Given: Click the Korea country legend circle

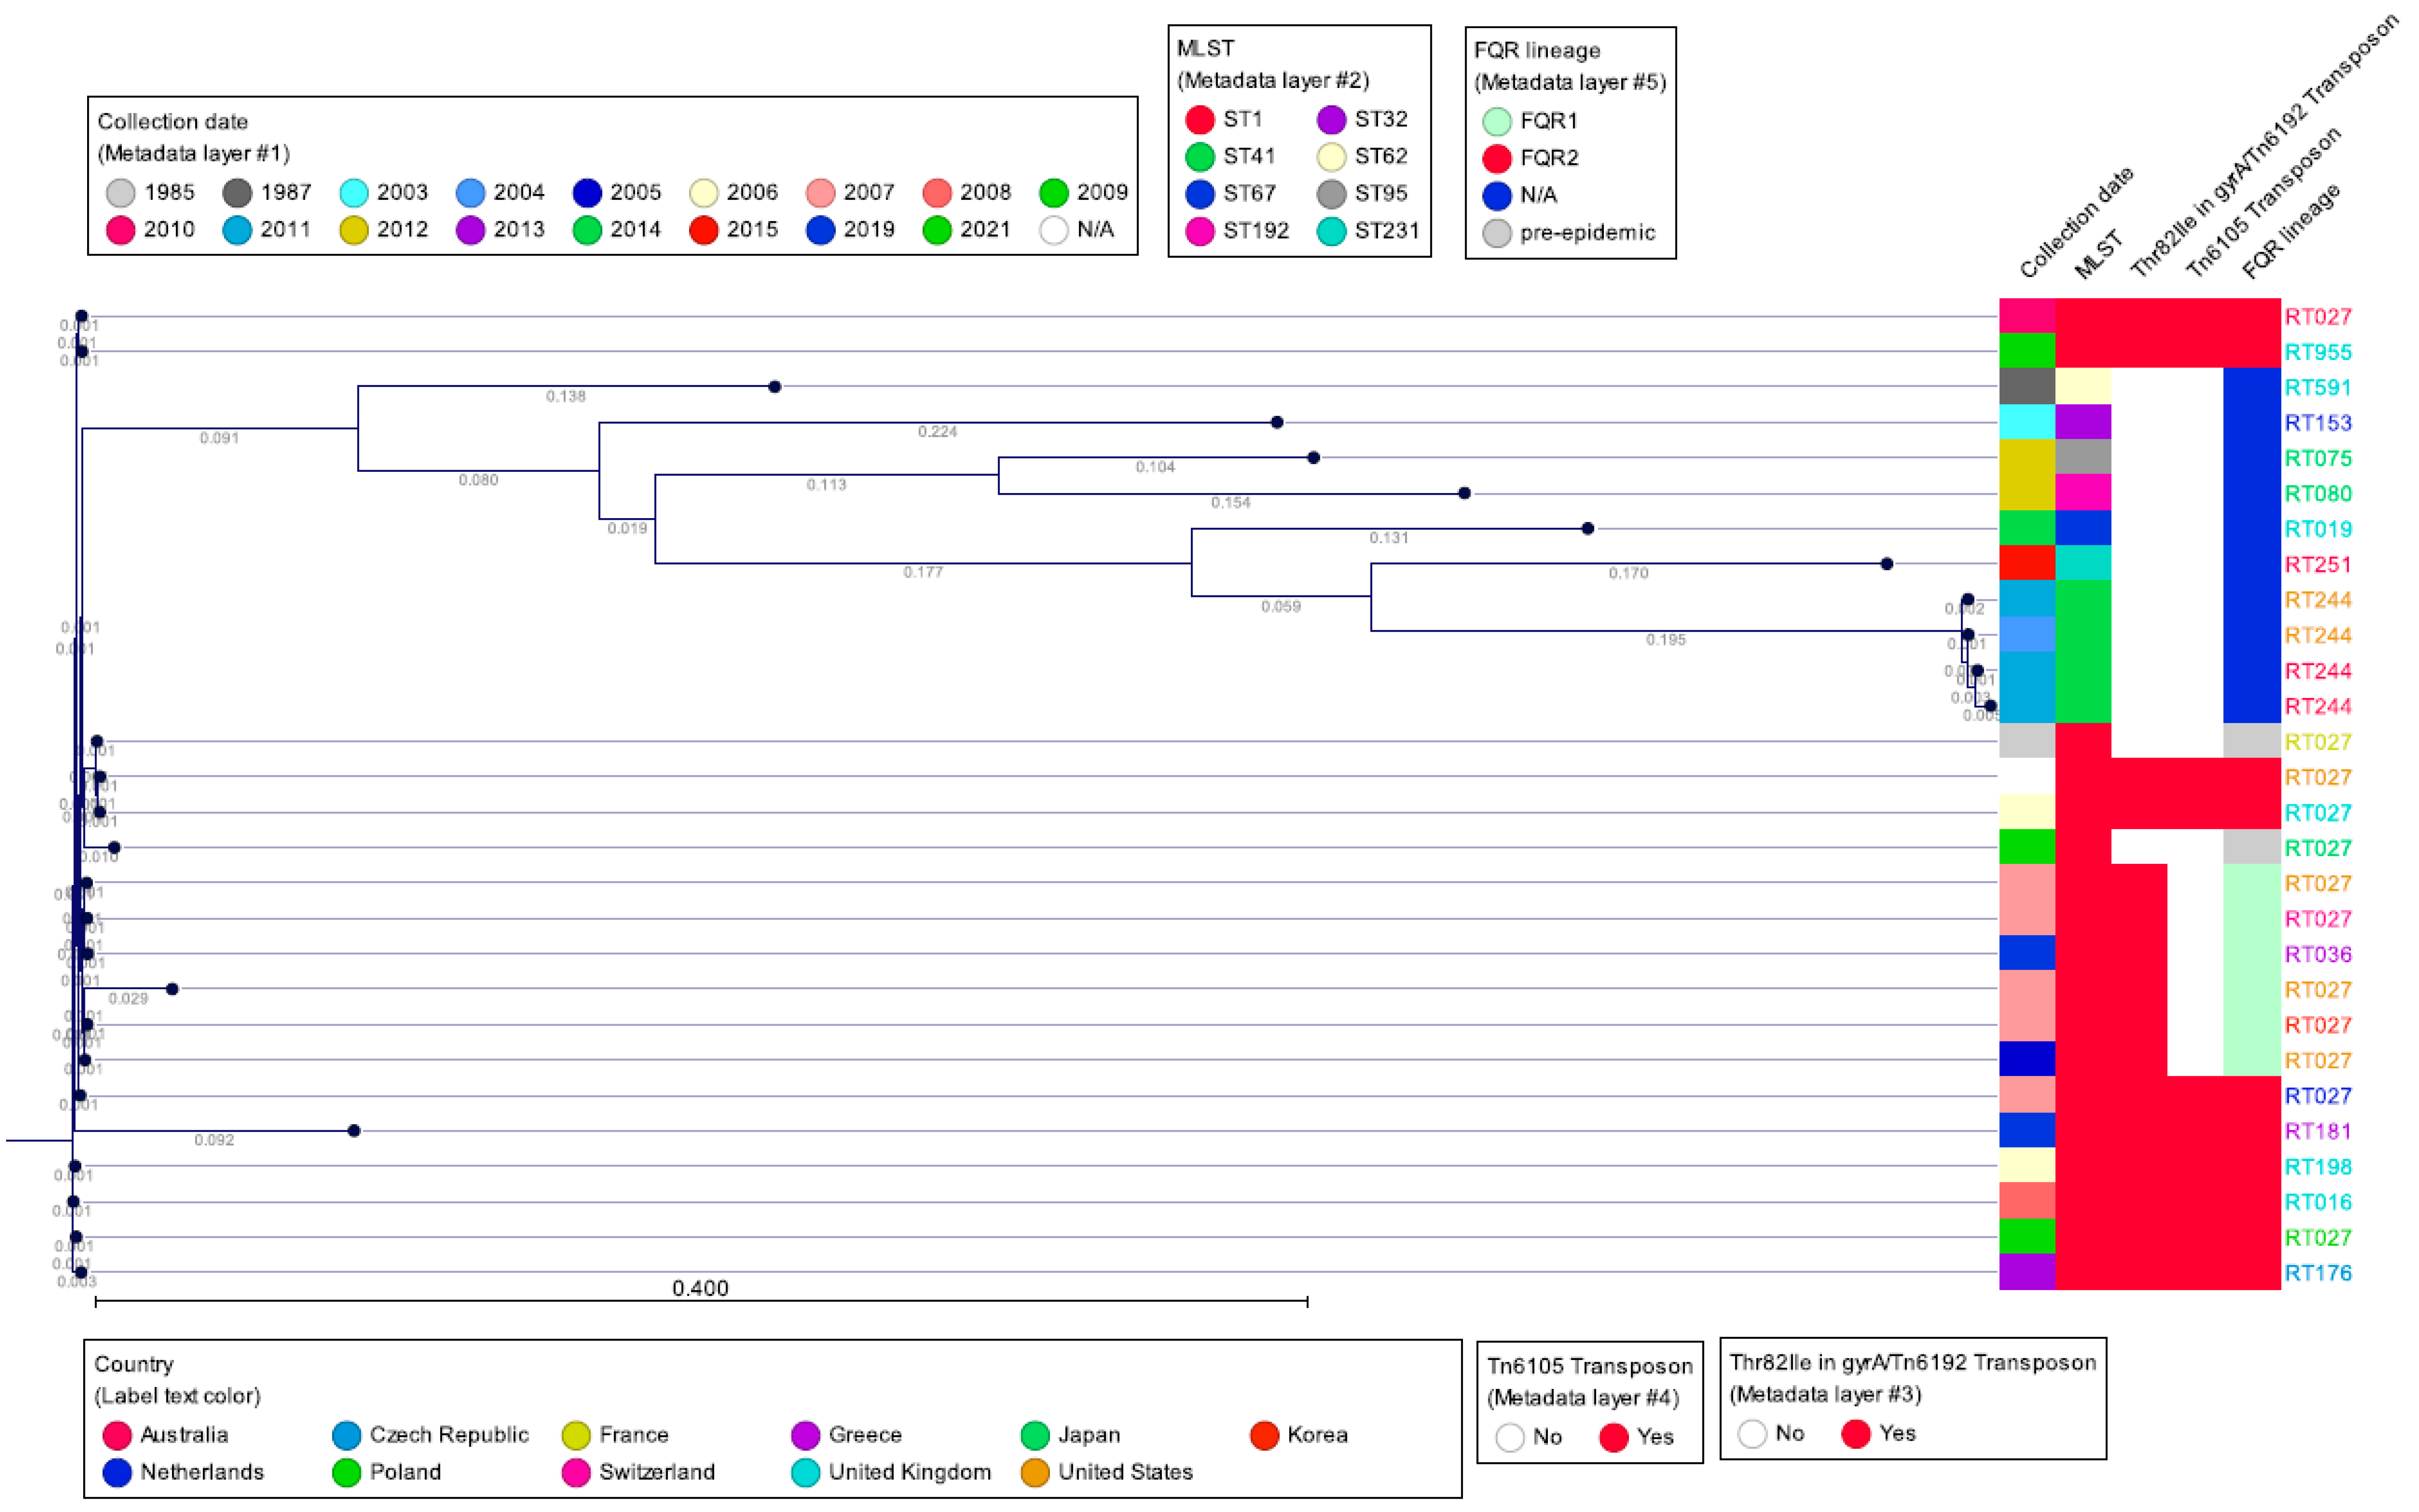Looking at the screenshot, I should [1264, 1435].
